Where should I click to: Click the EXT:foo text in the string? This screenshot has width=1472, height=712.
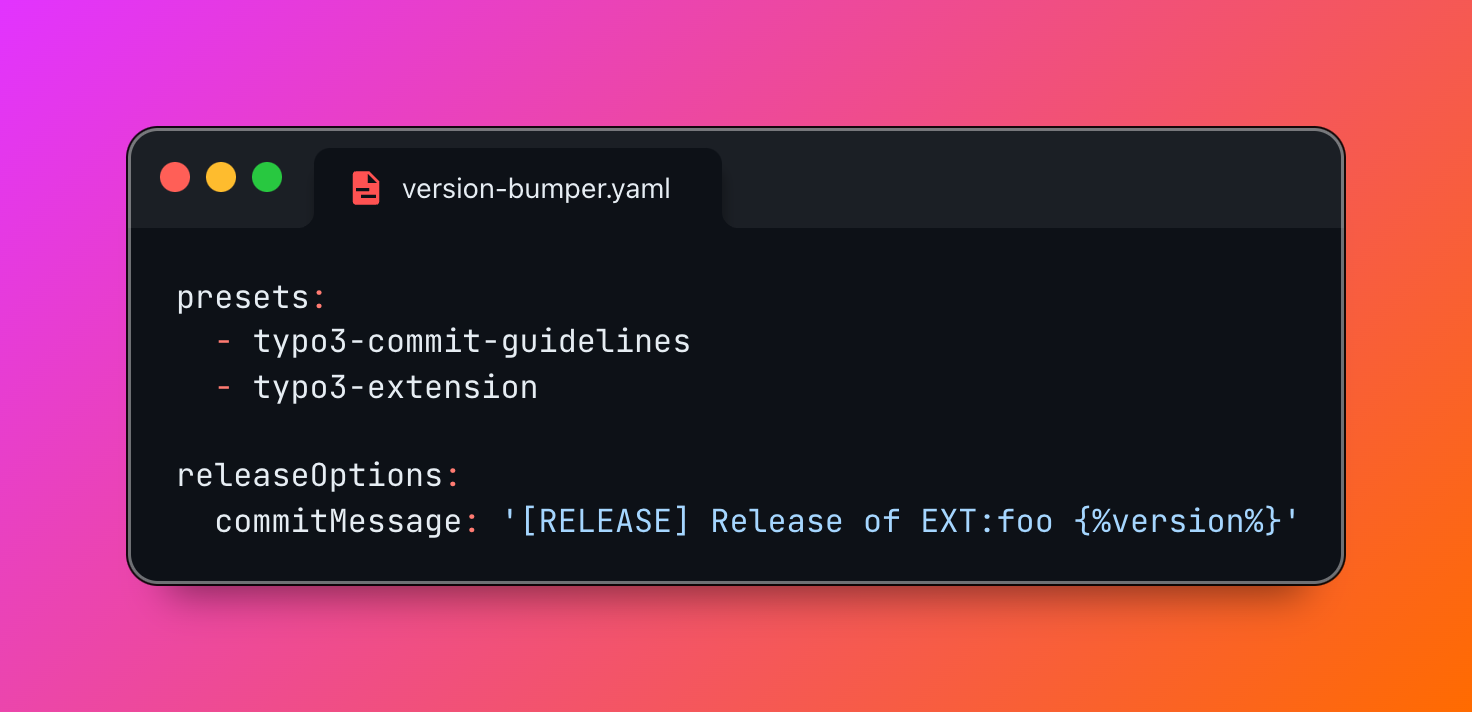[987, 521]
